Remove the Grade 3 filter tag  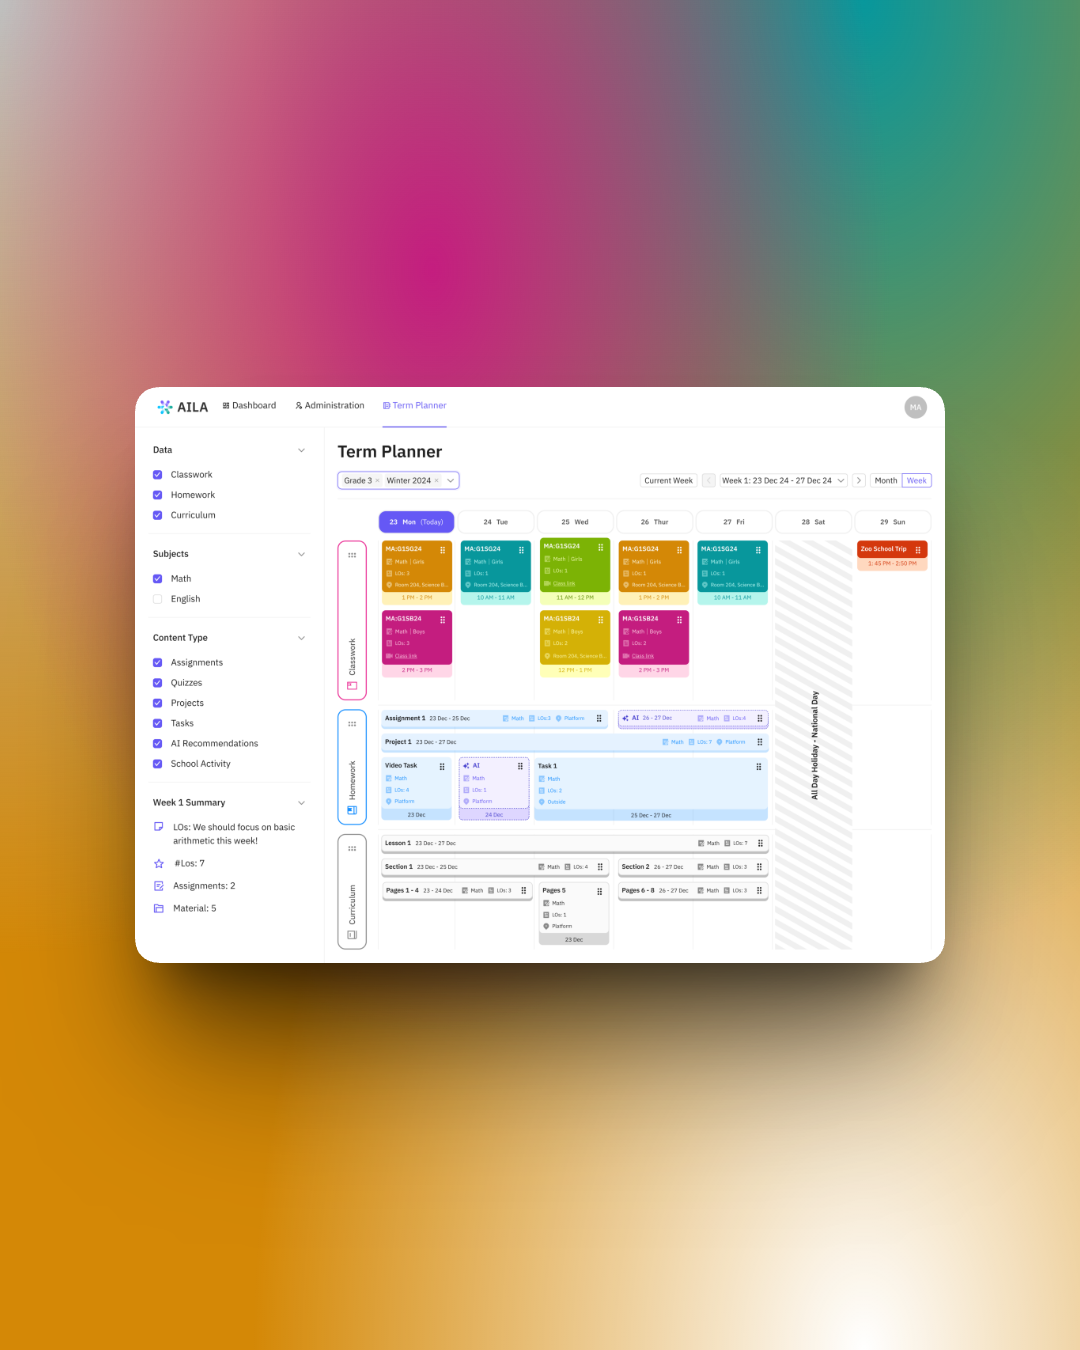pyautogui.click(x=377, y=481)
